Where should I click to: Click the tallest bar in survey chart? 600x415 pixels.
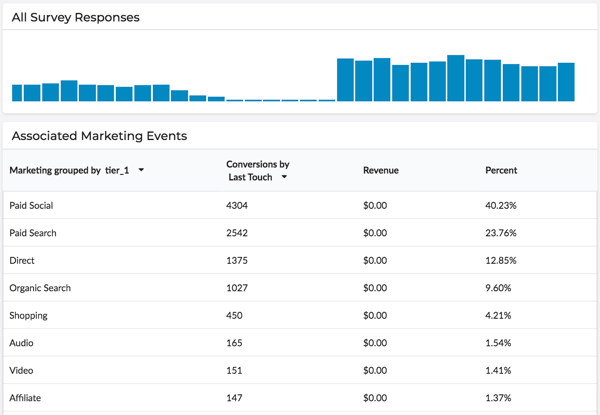click(x=455, y=78)
